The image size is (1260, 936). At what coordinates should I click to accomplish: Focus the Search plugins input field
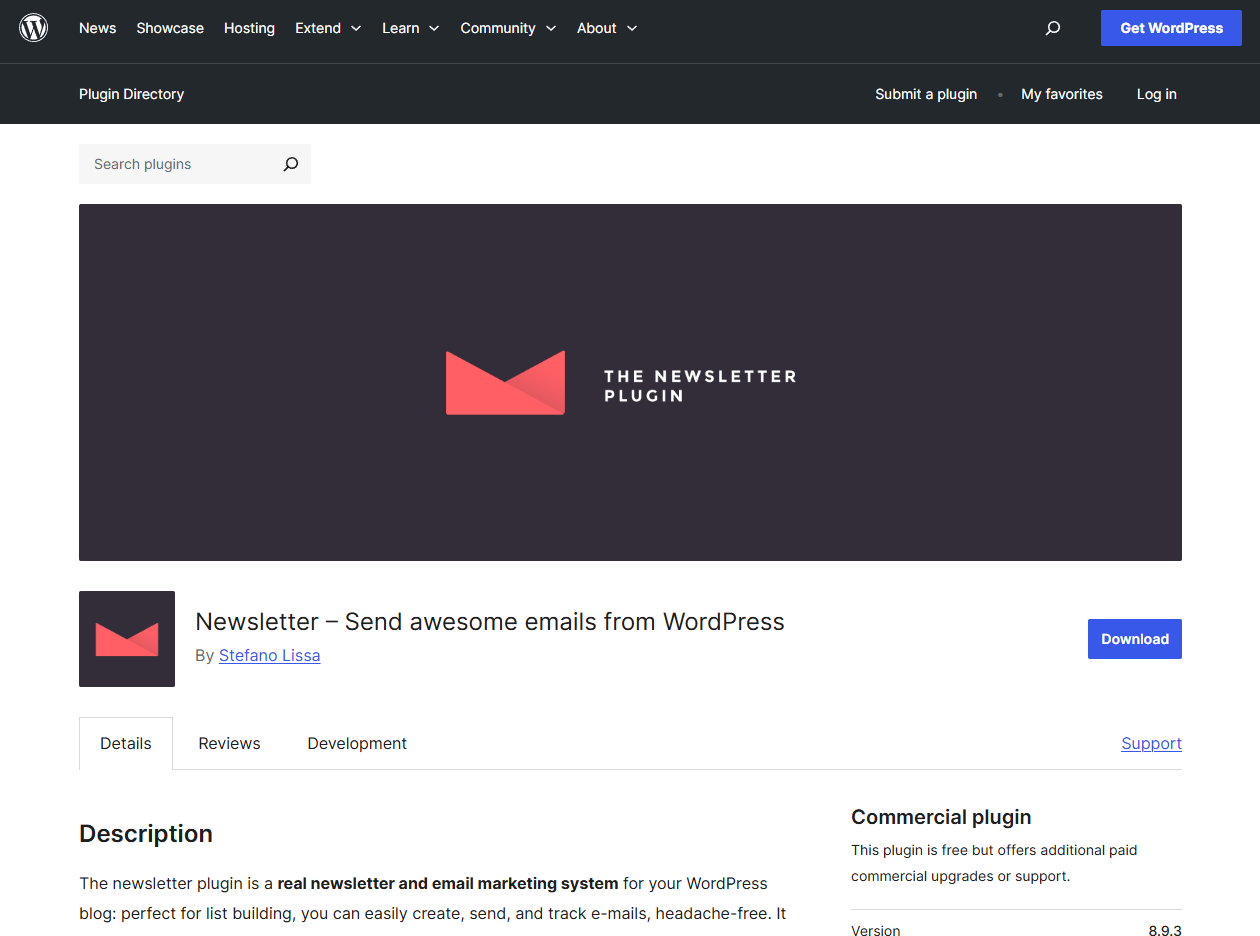(x=180, y=164)
